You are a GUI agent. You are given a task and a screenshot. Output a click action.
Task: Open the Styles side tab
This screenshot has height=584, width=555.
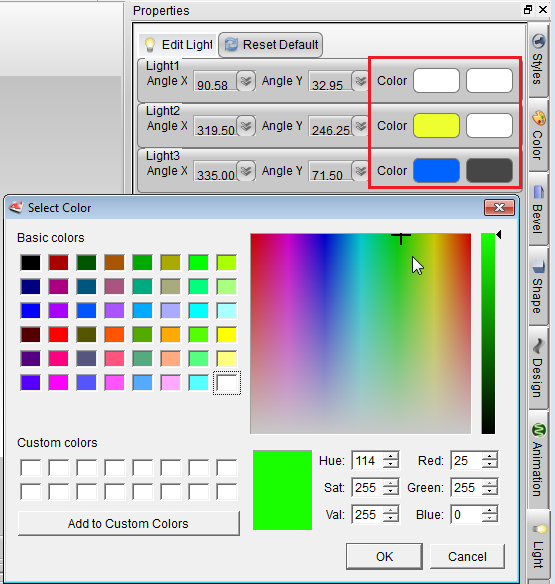pos(538,60)
